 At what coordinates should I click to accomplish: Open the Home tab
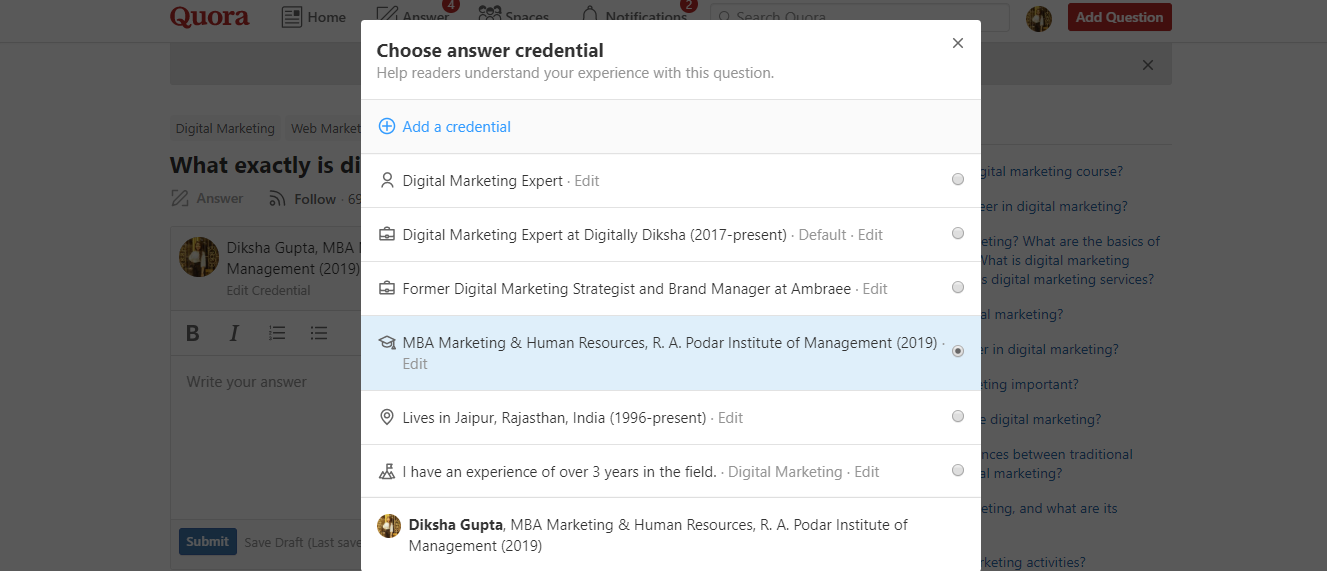314,17
